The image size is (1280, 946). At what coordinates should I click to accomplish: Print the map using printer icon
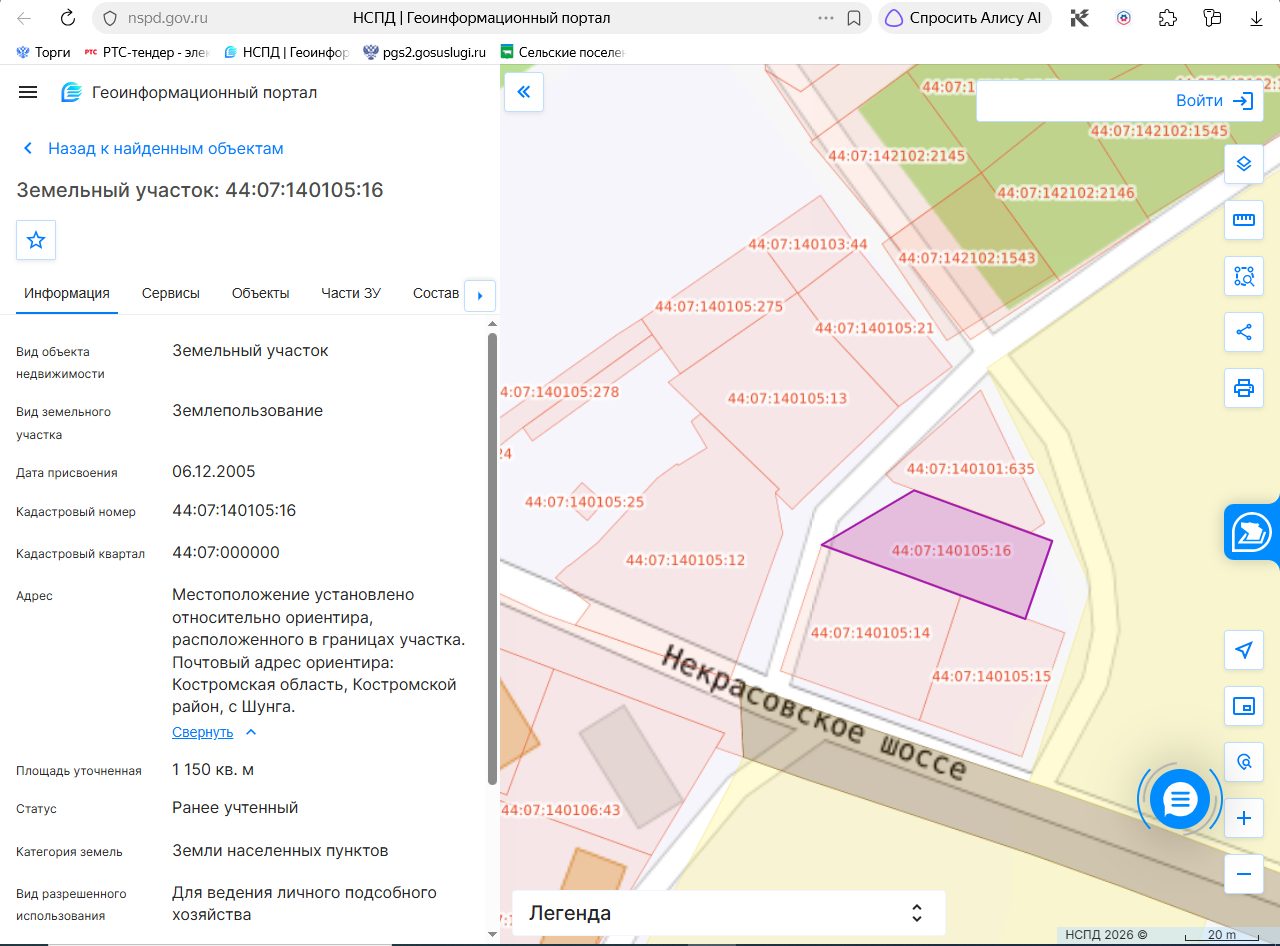click(x=1244, y=388)
